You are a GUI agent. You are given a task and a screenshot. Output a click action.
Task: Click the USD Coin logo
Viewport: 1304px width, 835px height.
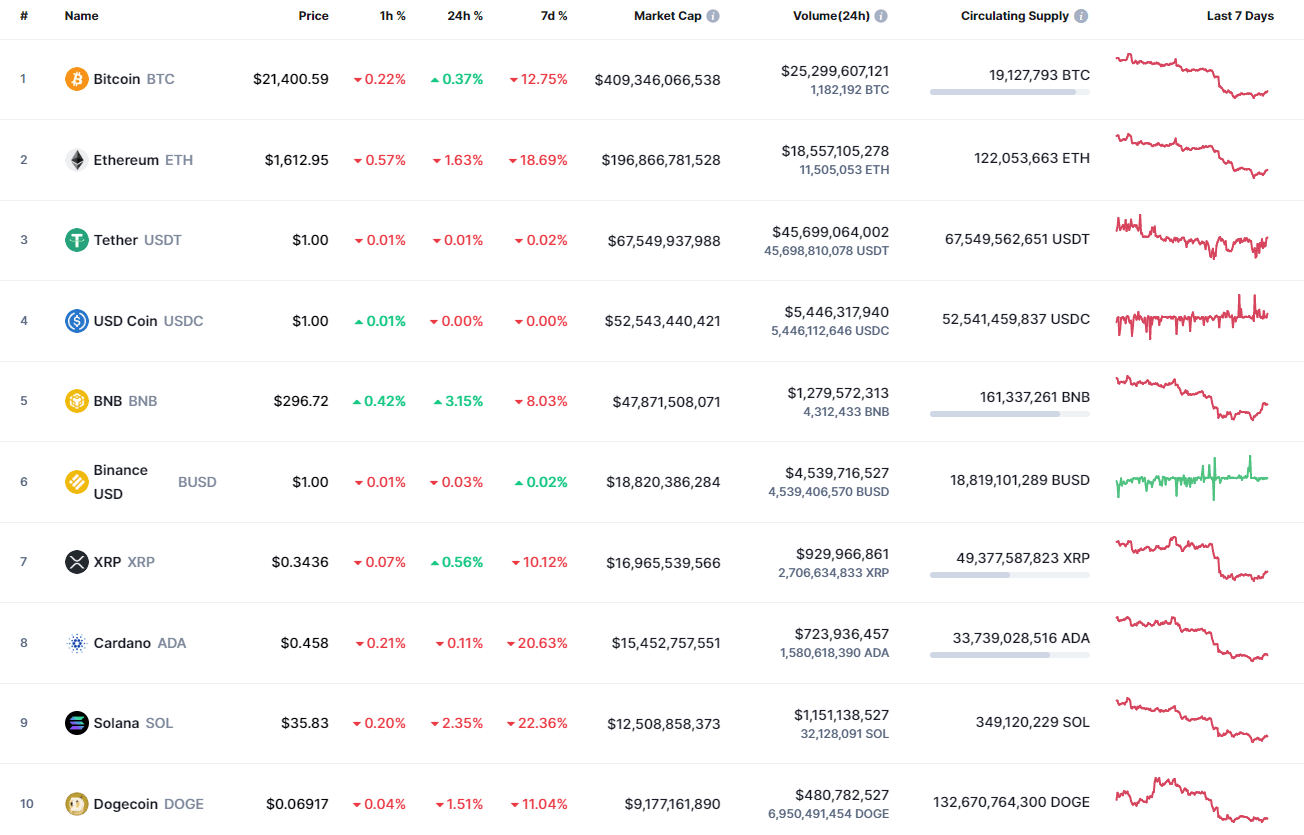click(76, 321)
